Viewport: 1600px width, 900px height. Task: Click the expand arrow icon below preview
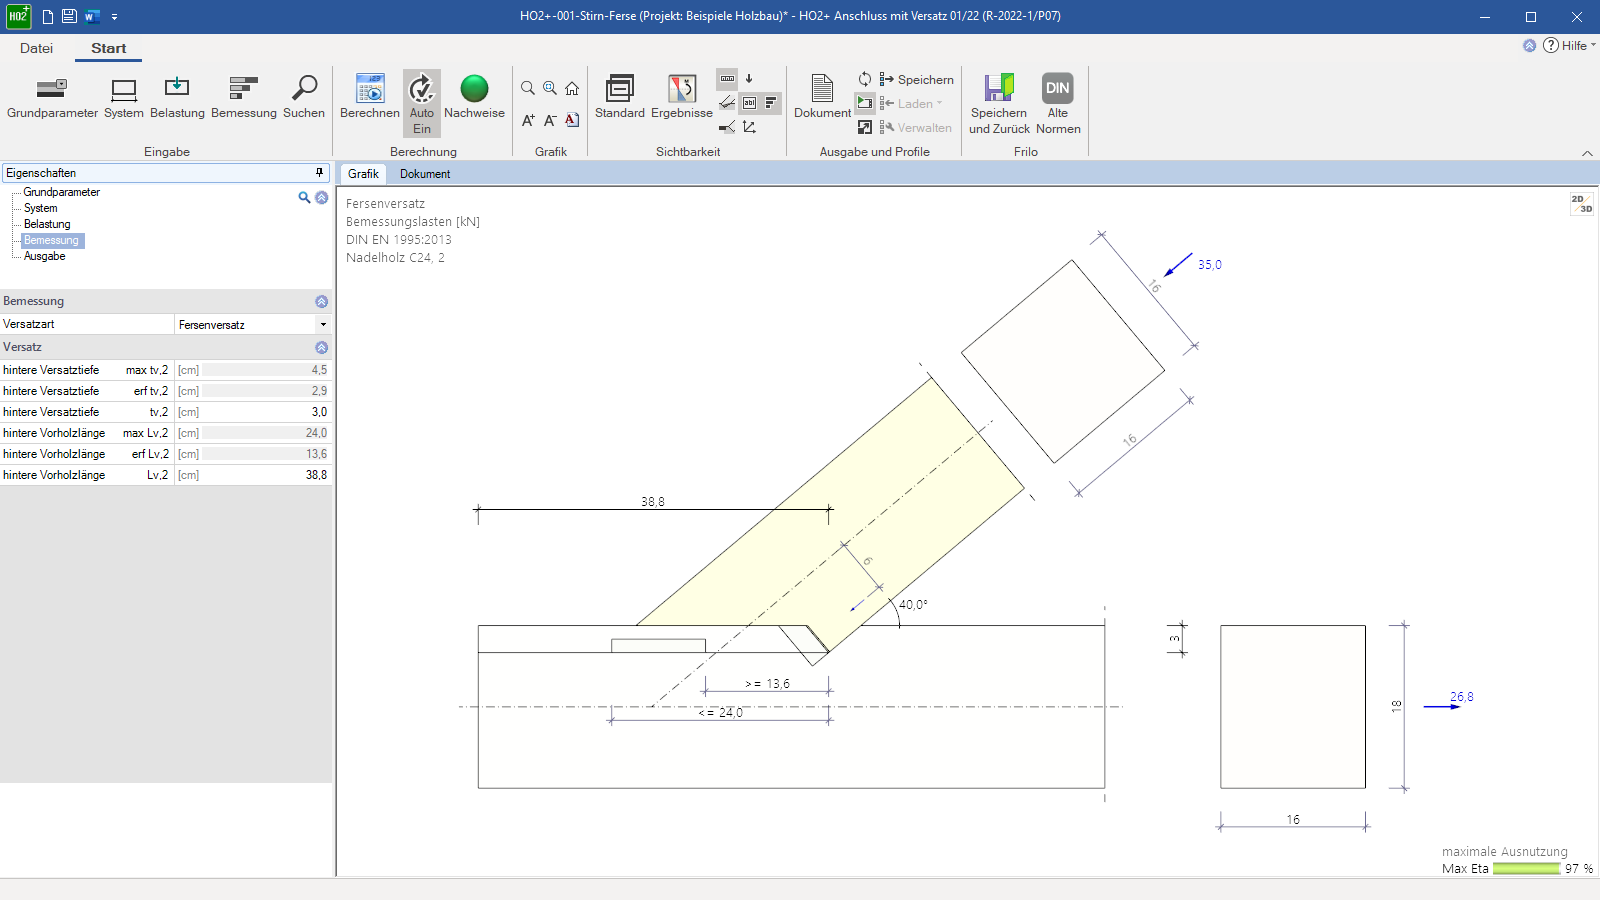[865, 127]
